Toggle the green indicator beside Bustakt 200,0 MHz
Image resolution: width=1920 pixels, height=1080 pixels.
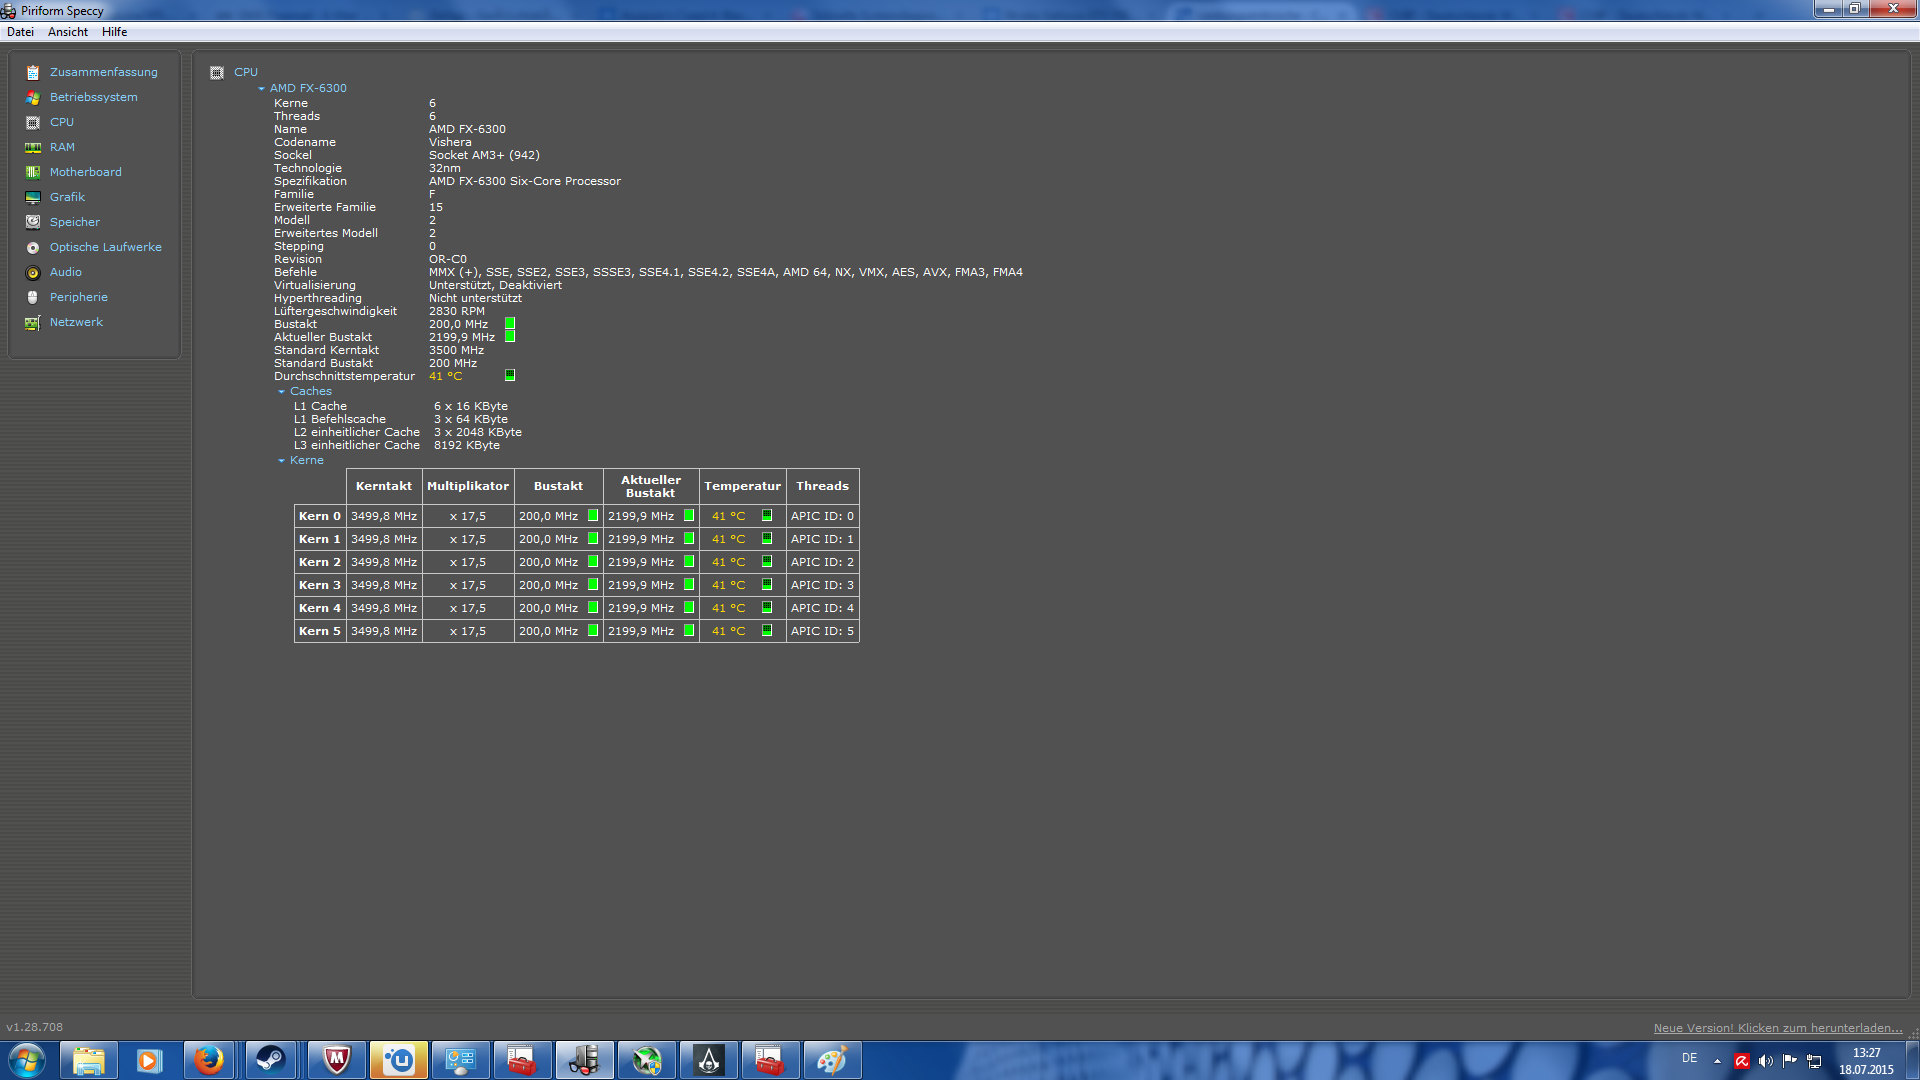[510, 324]
